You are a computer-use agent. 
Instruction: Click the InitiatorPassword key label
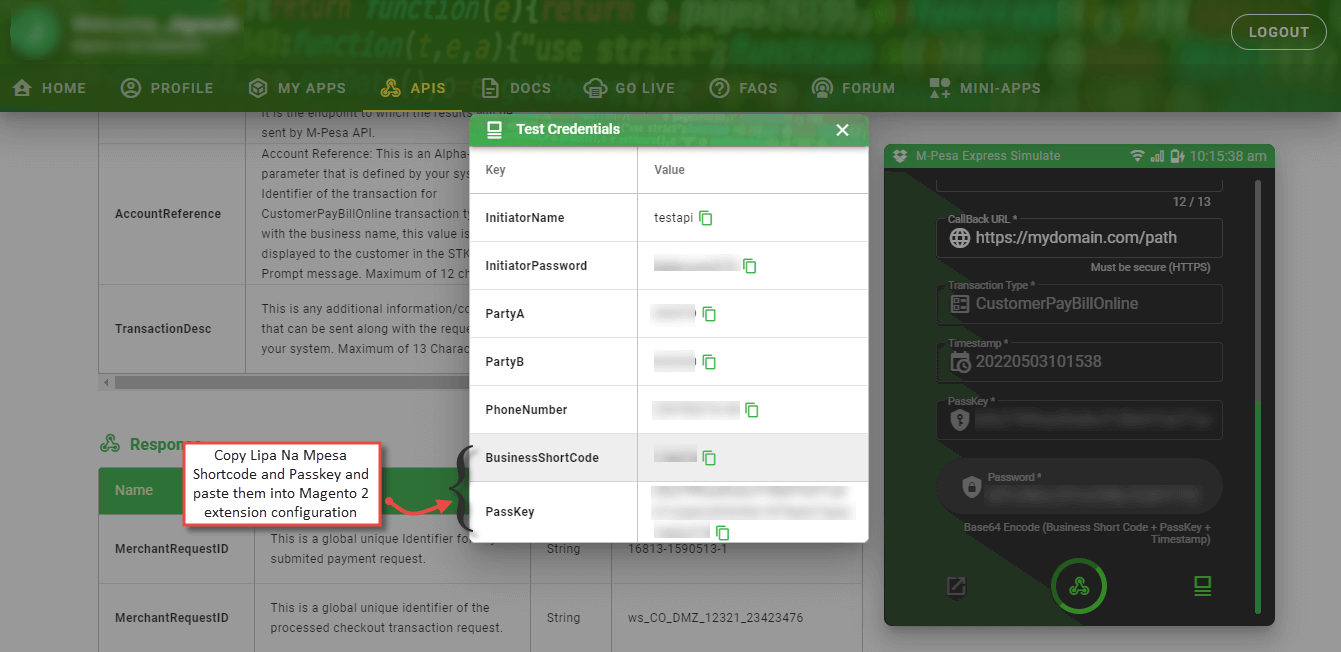[x=536, y=266]
